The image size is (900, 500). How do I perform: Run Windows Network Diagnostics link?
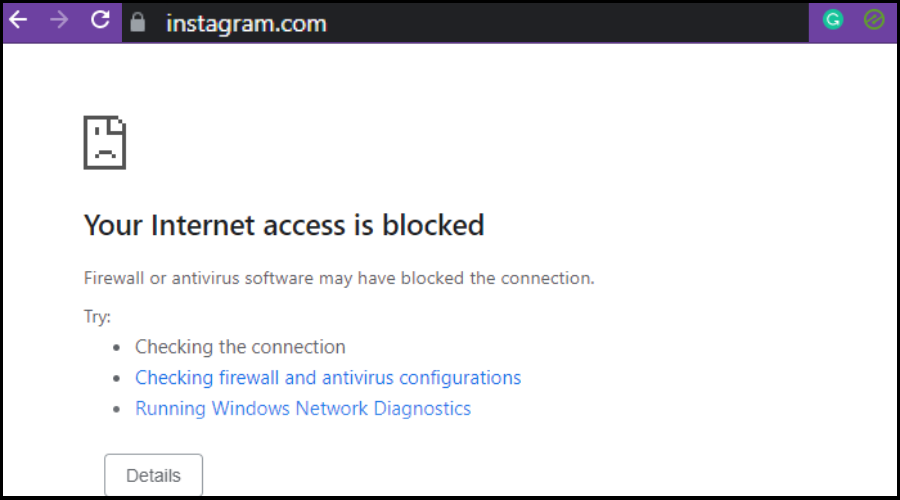pos(303,408)
